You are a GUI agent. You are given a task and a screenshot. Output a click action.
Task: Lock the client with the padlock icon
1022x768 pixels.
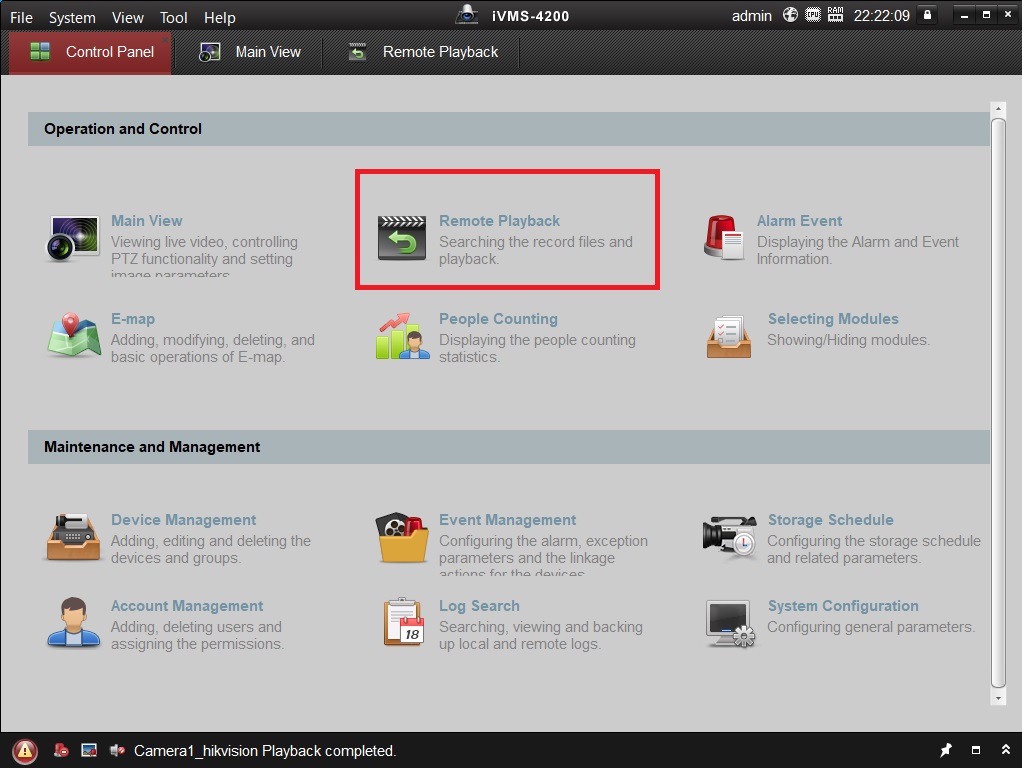click(x=927, y=15)
